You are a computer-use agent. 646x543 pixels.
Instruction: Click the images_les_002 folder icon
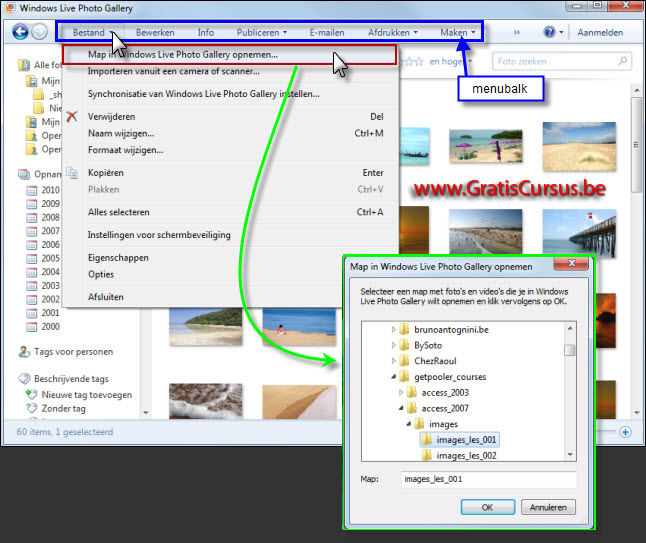pos(427,455)
